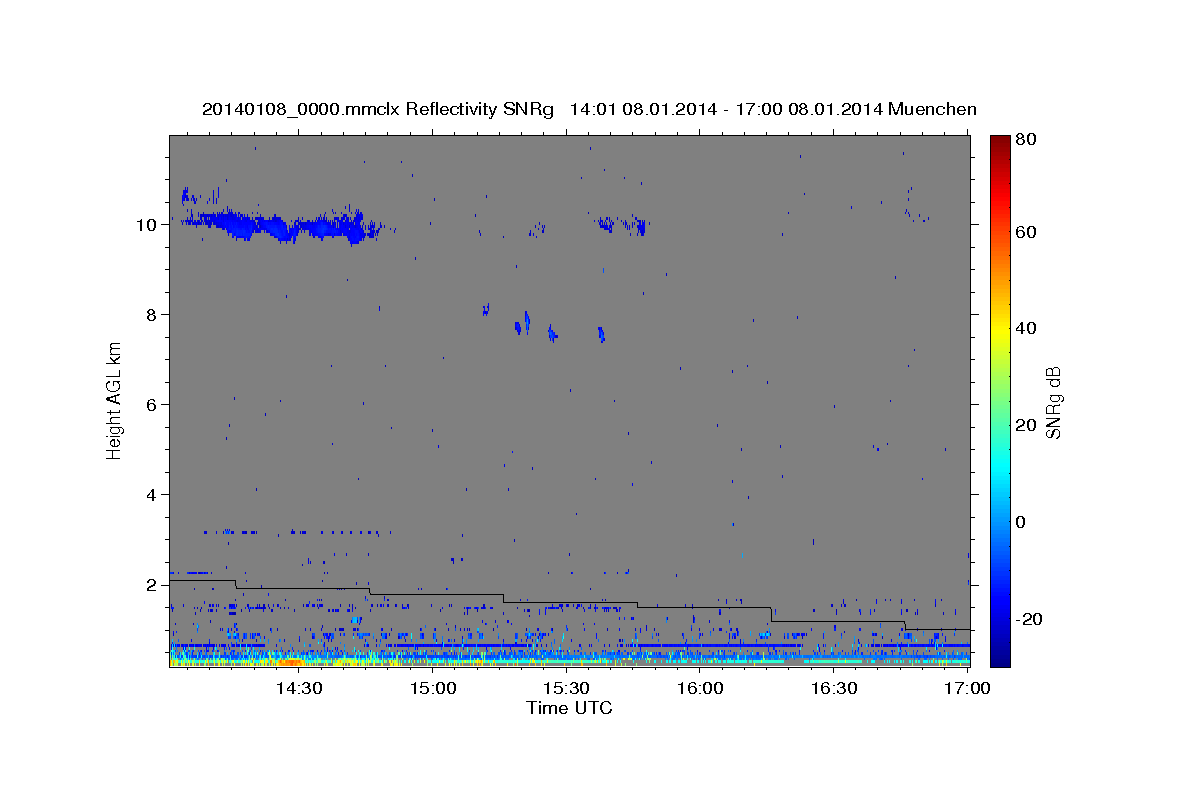
Task: Click the 'Time UTC' axis label
Action: (x=569, y=708)
